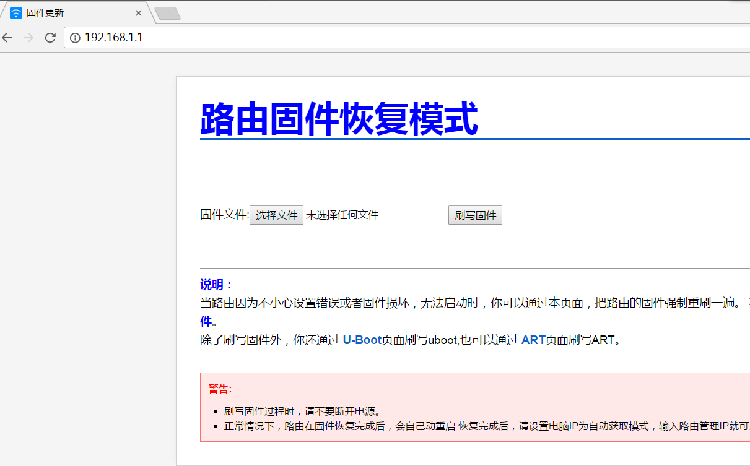Viewport: 750px width, 466px height.
Task: Click the blue bold 件 link text
Action: (206, 321)
